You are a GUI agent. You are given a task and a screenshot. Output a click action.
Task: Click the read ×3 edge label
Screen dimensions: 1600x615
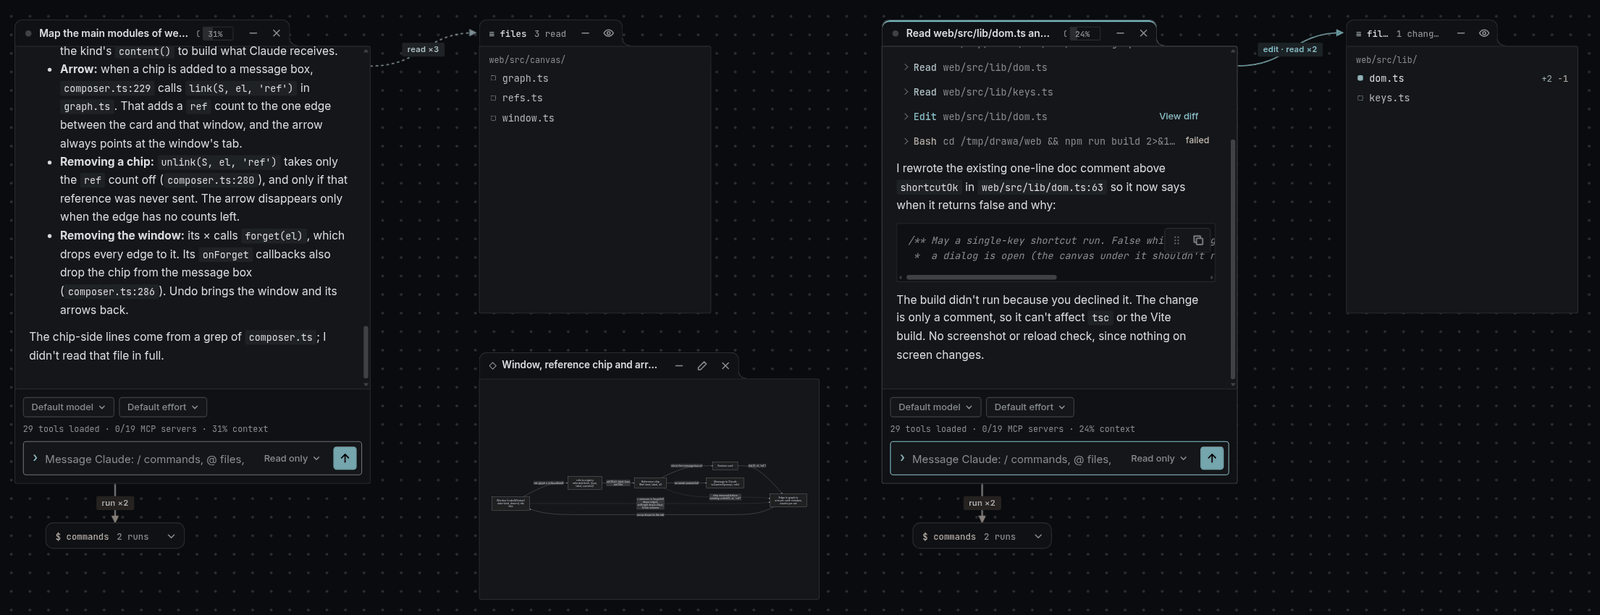423,49
